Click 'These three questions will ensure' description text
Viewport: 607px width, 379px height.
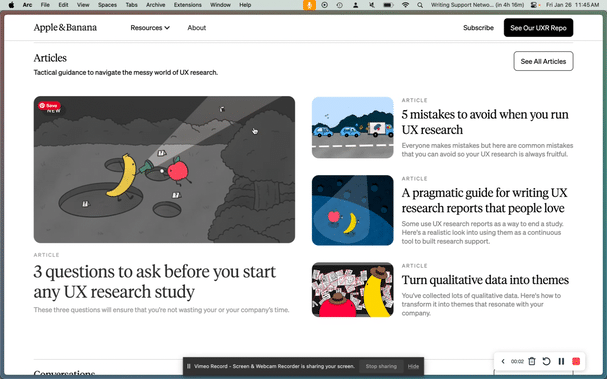[x=161, y=310]
